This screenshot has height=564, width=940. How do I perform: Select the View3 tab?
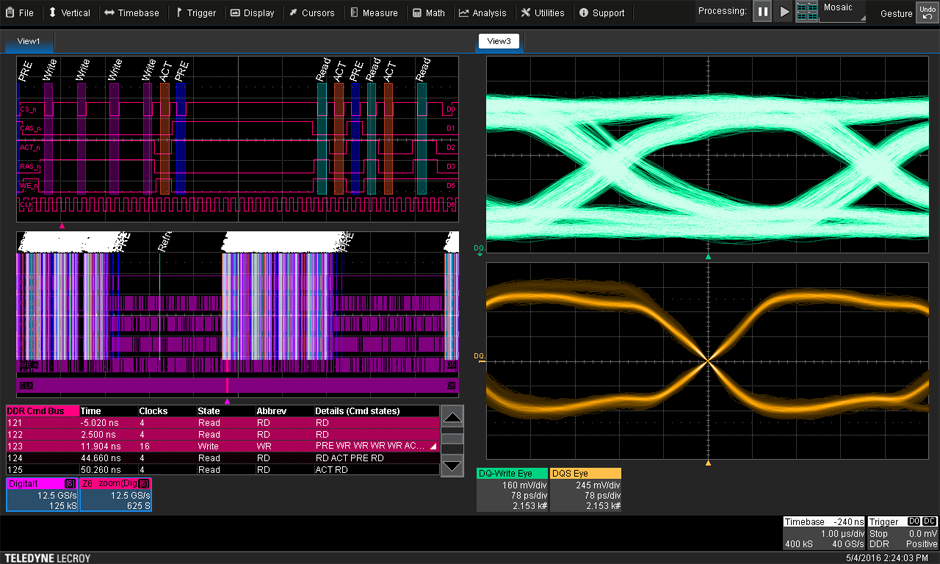(x=498, y=41)
